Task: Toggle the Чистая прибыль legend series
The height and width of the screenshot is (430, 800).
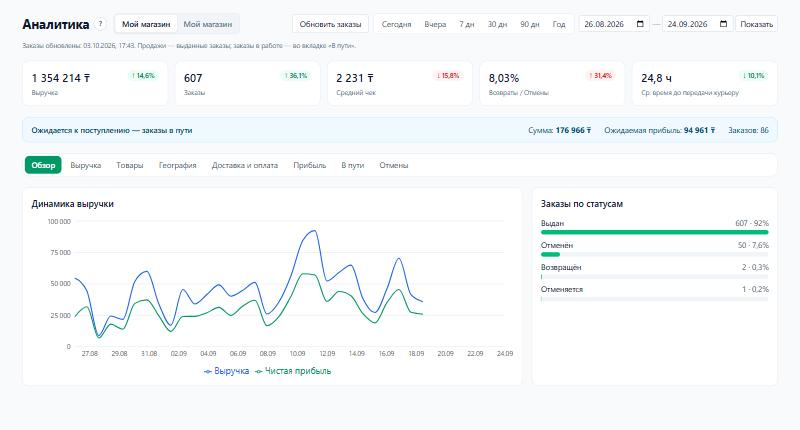Action: point(293,371)
